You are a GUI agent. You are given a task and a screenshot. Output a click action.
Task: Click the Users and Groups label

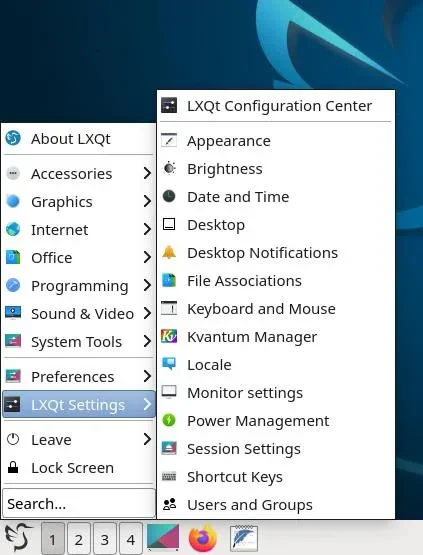pyautogui.click(x=250, y=505)
